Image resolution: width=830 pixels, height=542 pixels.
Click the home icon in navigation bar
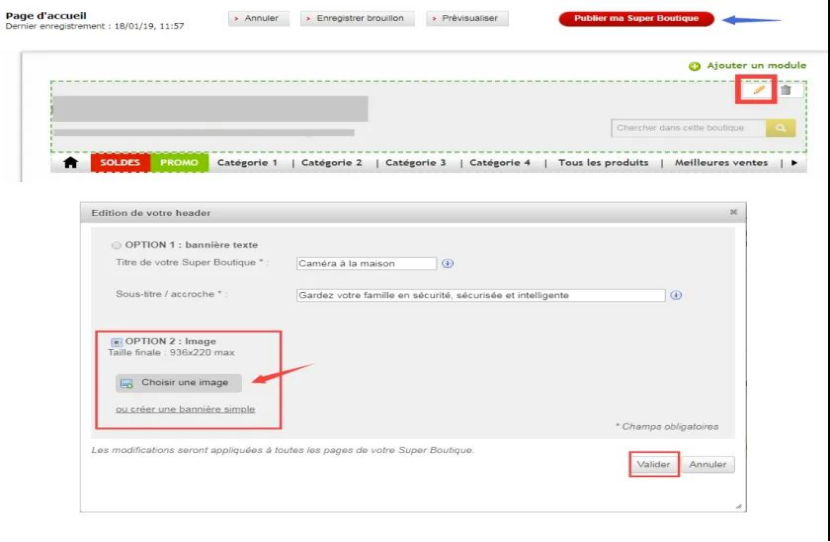[70, 162]
